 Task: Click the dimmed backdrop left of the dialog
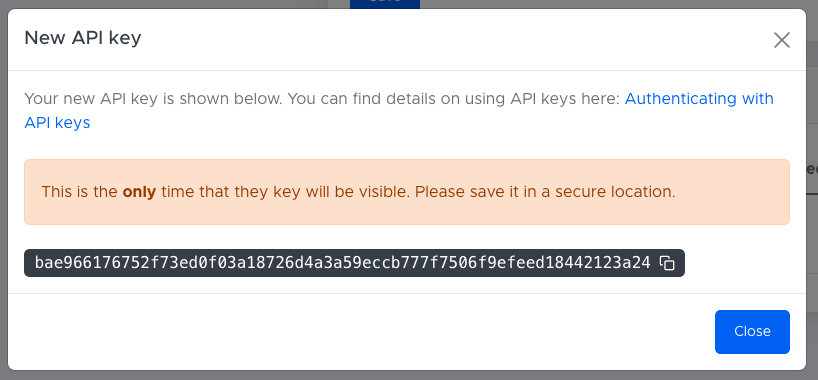click(4, 190)
